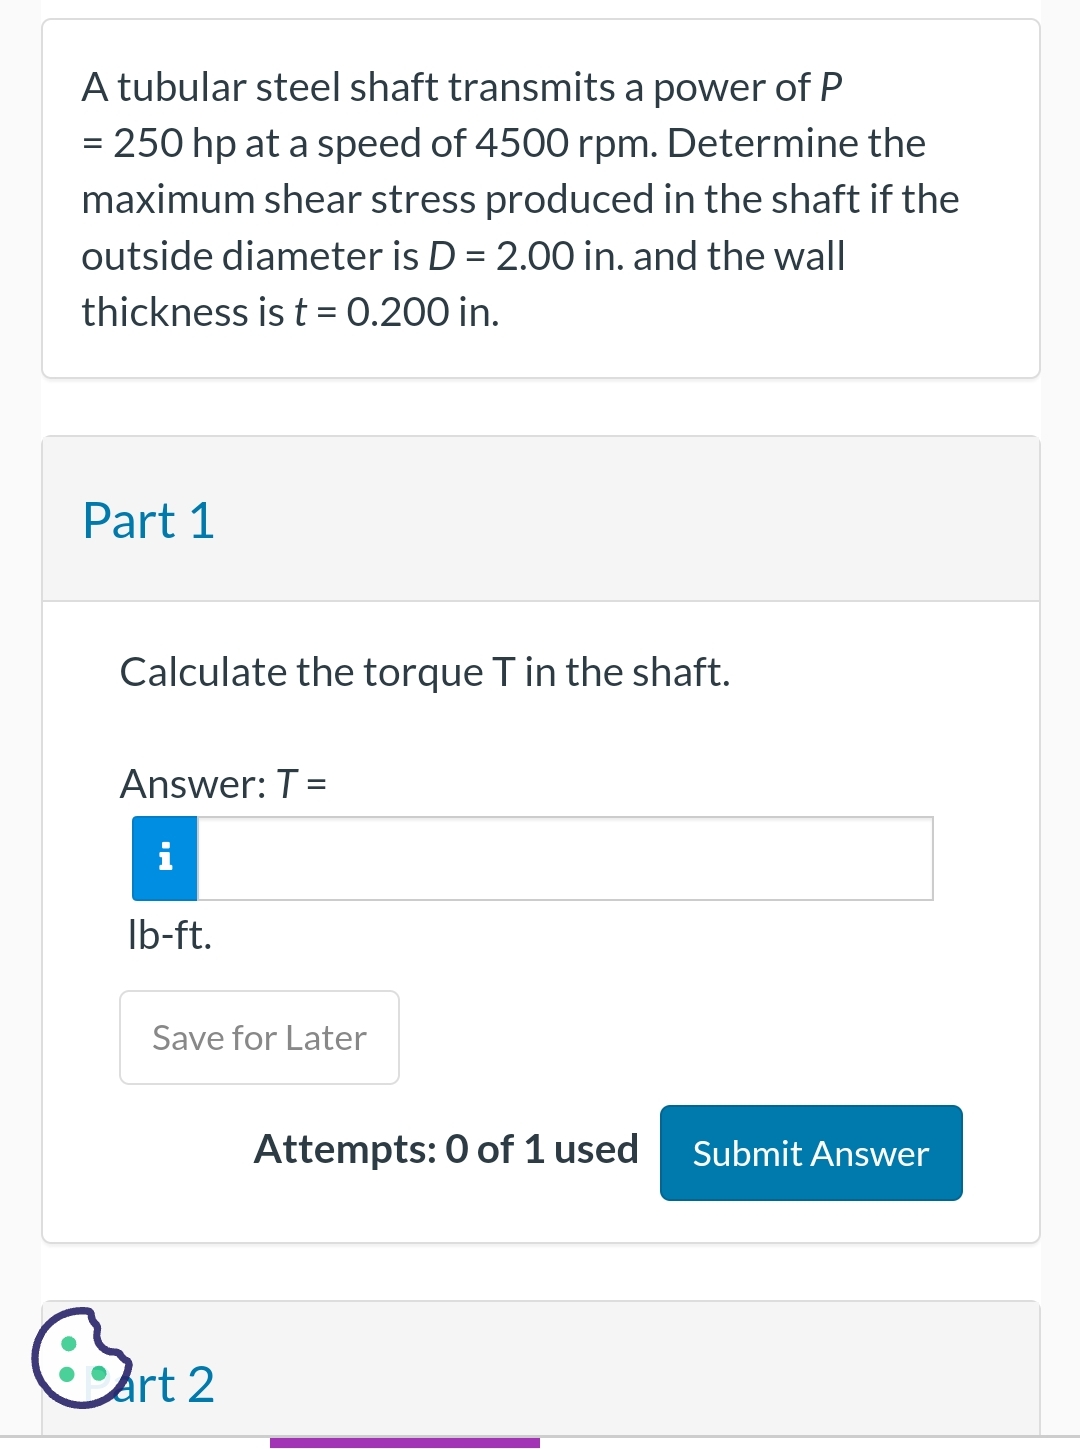
Task: Click the Attempts: 0 of 1 used label
Action: click(446, 1149)
